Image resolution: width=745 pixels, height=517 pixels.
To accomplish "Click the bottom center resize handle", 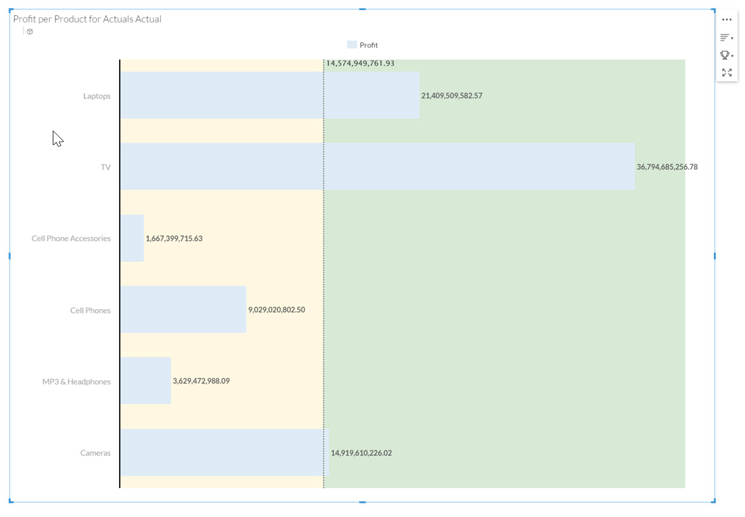I will point(363,502).
